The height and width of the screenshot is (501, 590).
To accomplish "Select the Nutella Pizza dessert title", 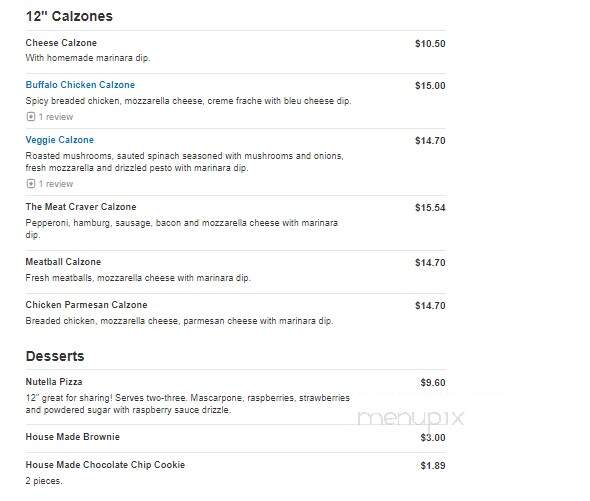I will point(54,382).
